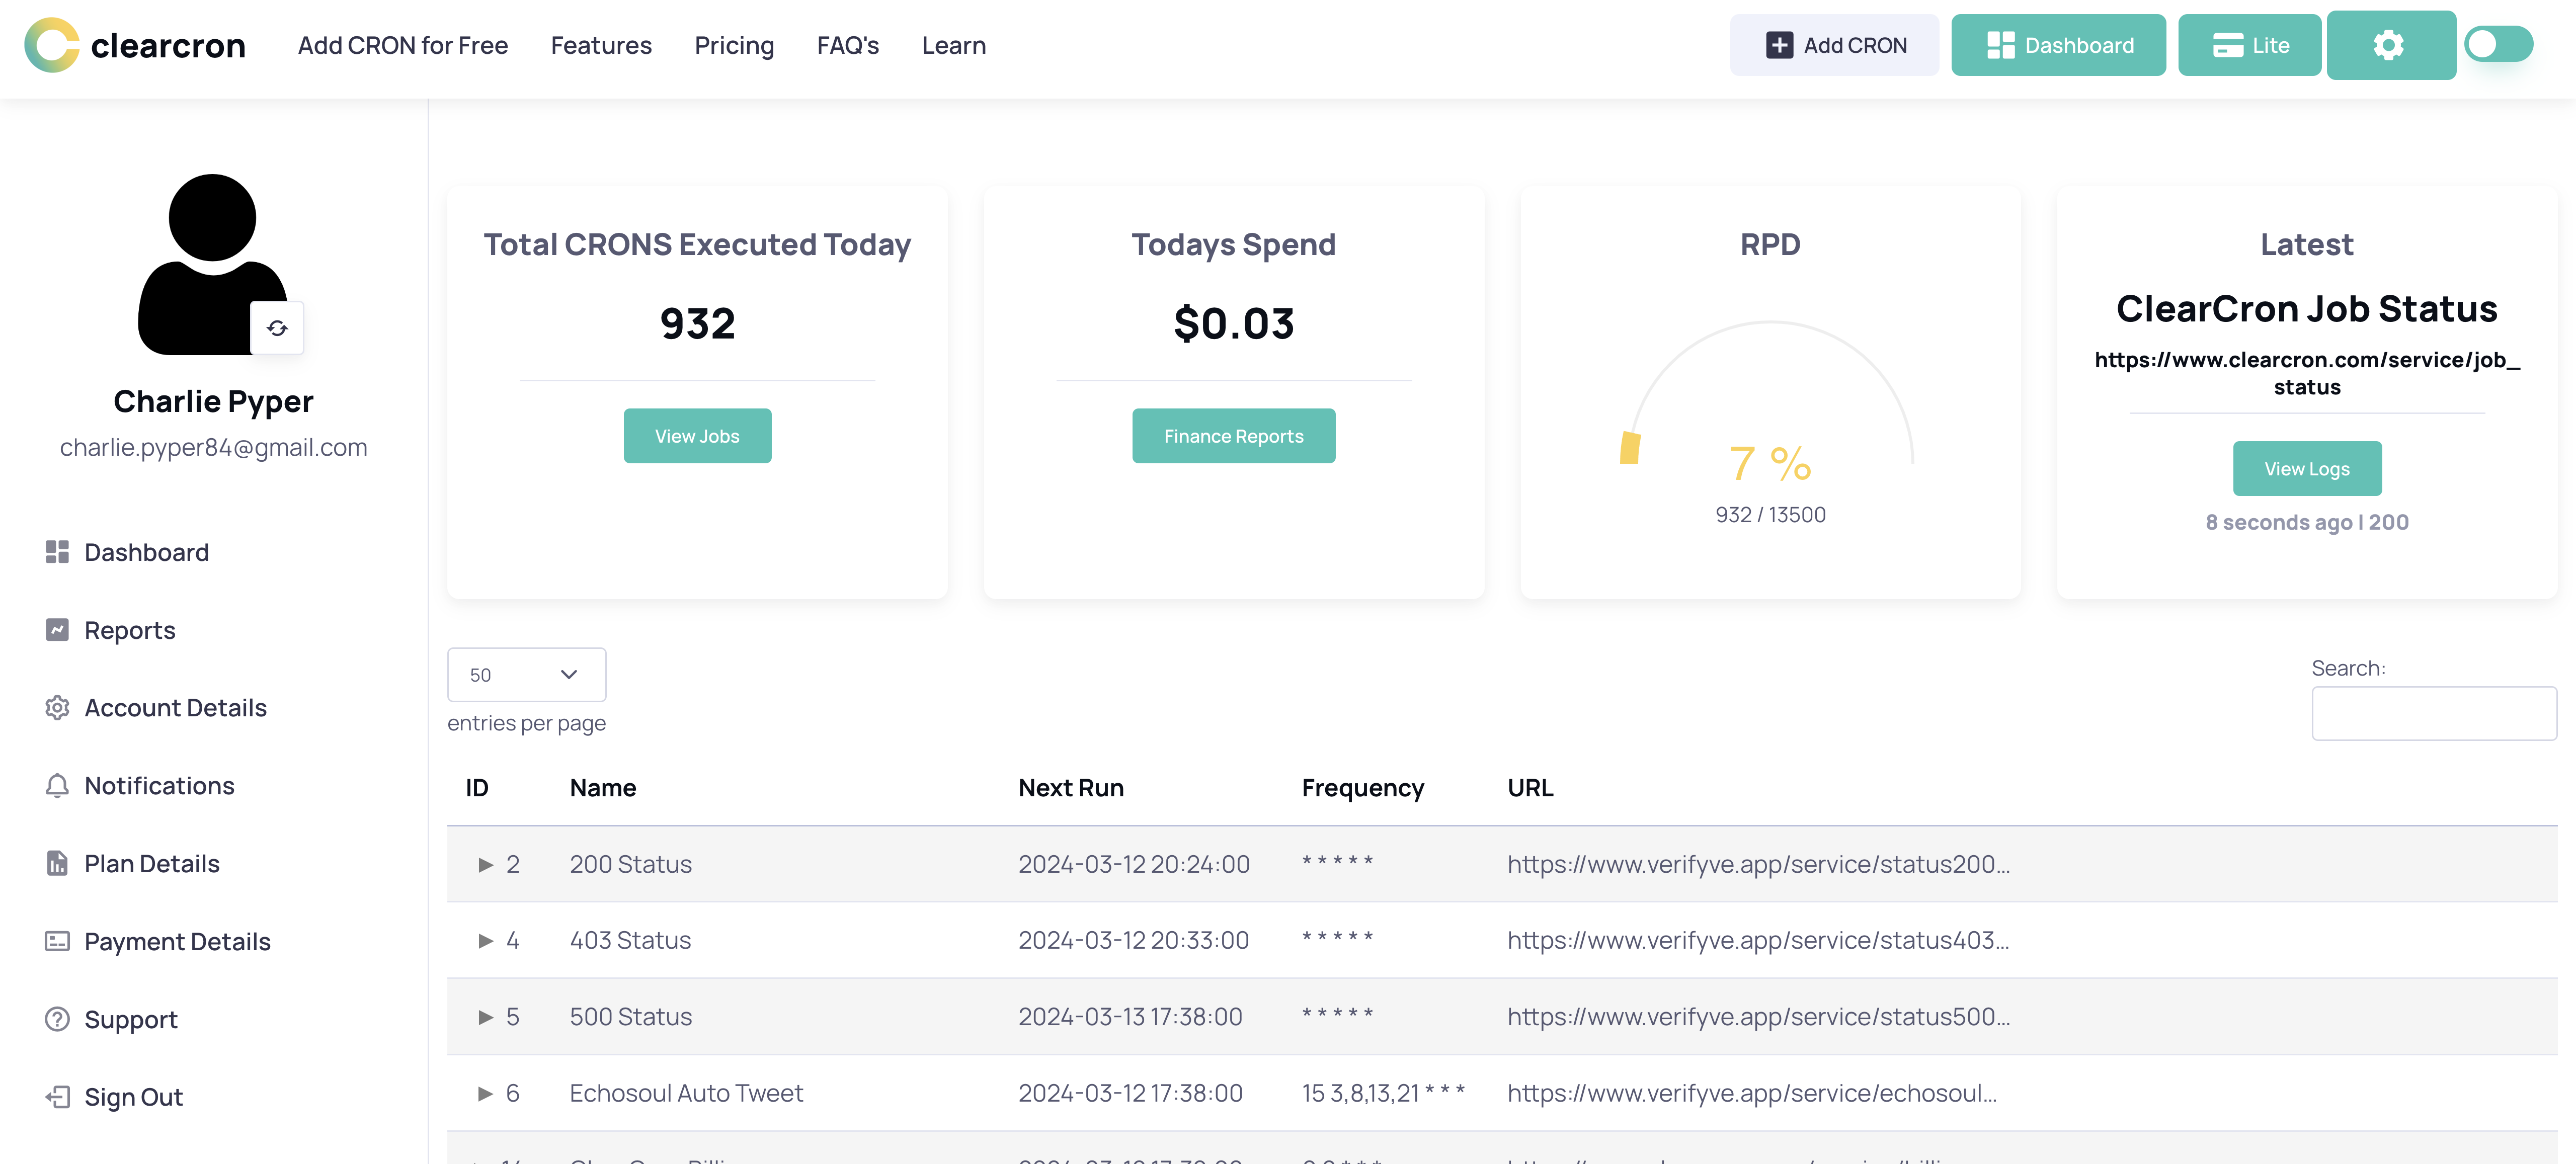Click '15 3,8,13,21 * * *' frequency cell
This screenshot has height=1164, width=2576.
point(1383,1093)
